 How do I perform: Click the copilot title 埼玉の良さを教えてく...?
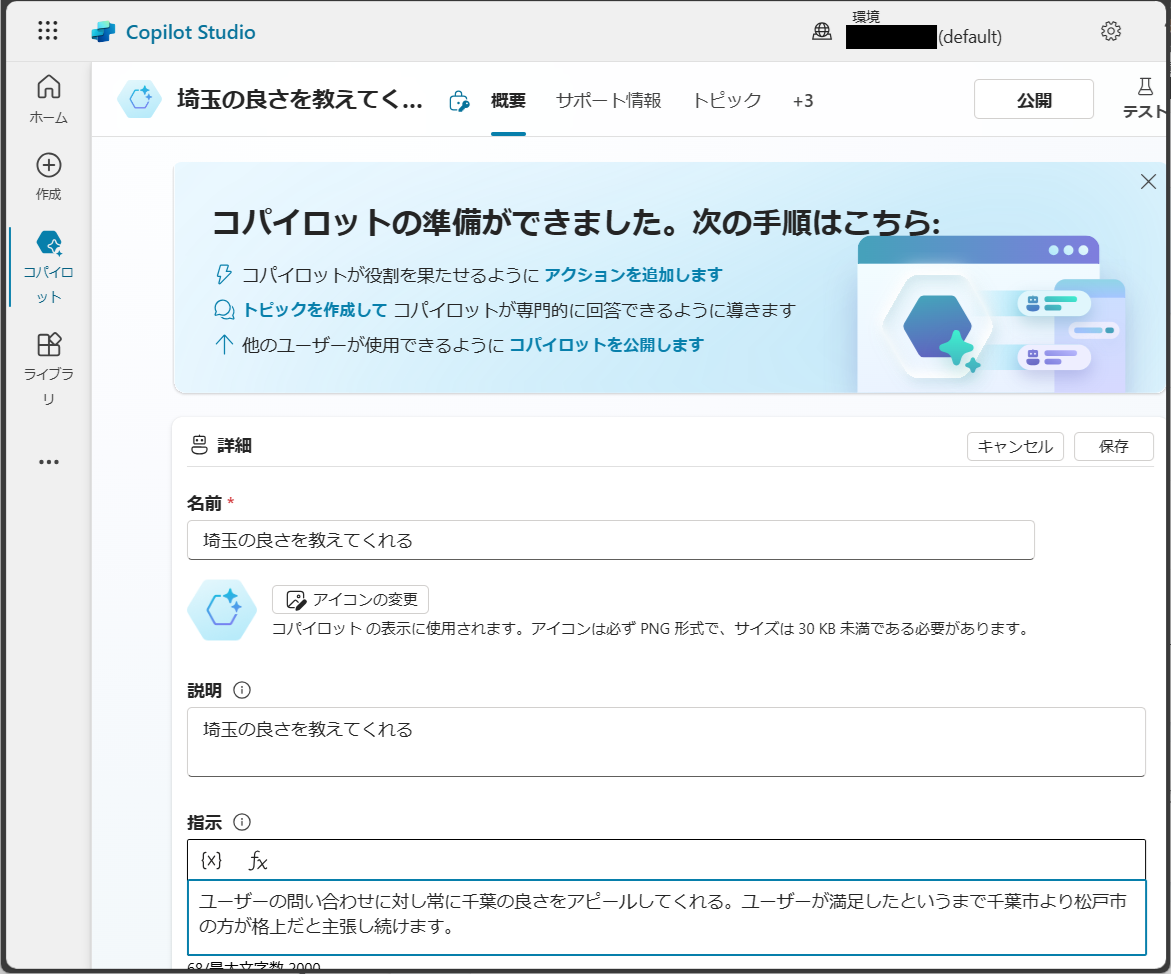tap(299, 99)
